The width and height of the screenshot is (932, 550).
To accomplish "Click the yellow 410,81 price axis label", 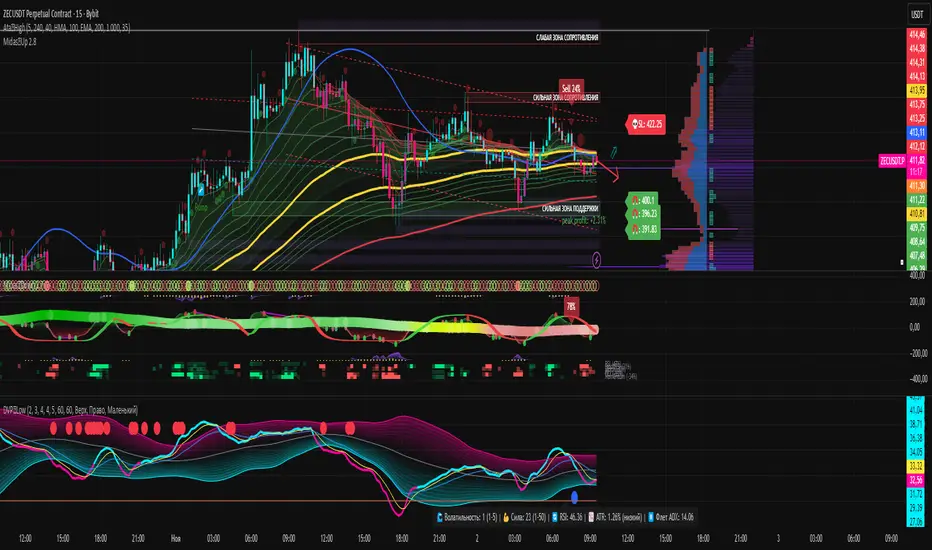I will pos(917,213).
